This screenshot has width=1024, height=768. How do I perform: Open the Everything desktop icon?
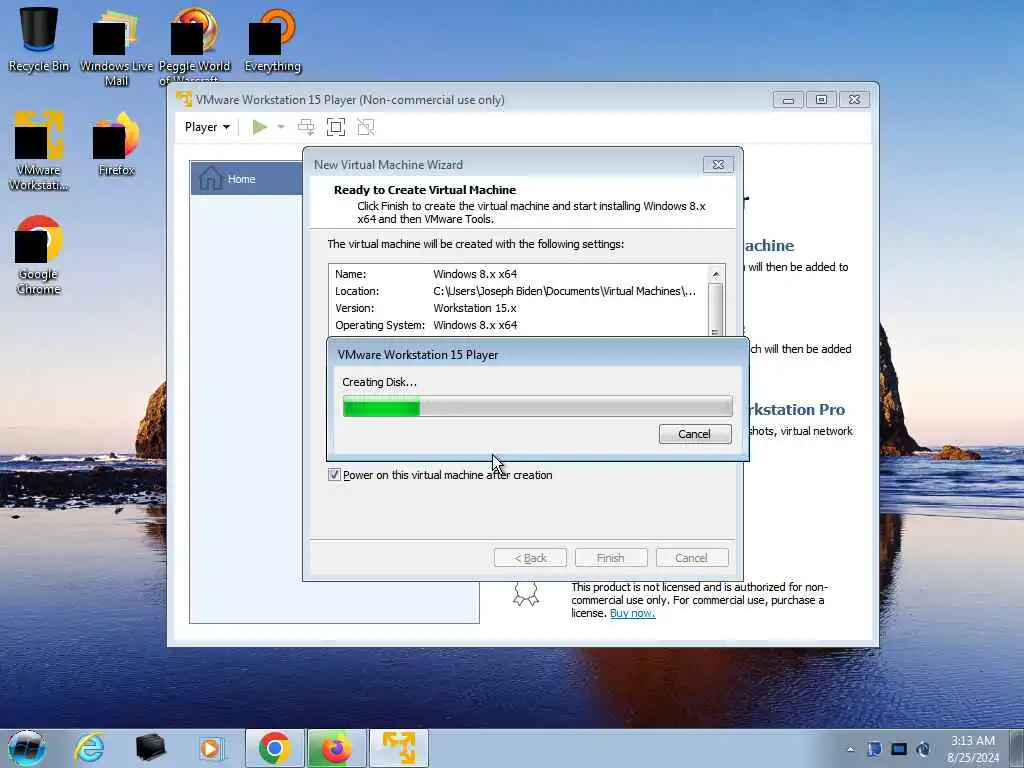pyautogui.click(x=272, y=40)
